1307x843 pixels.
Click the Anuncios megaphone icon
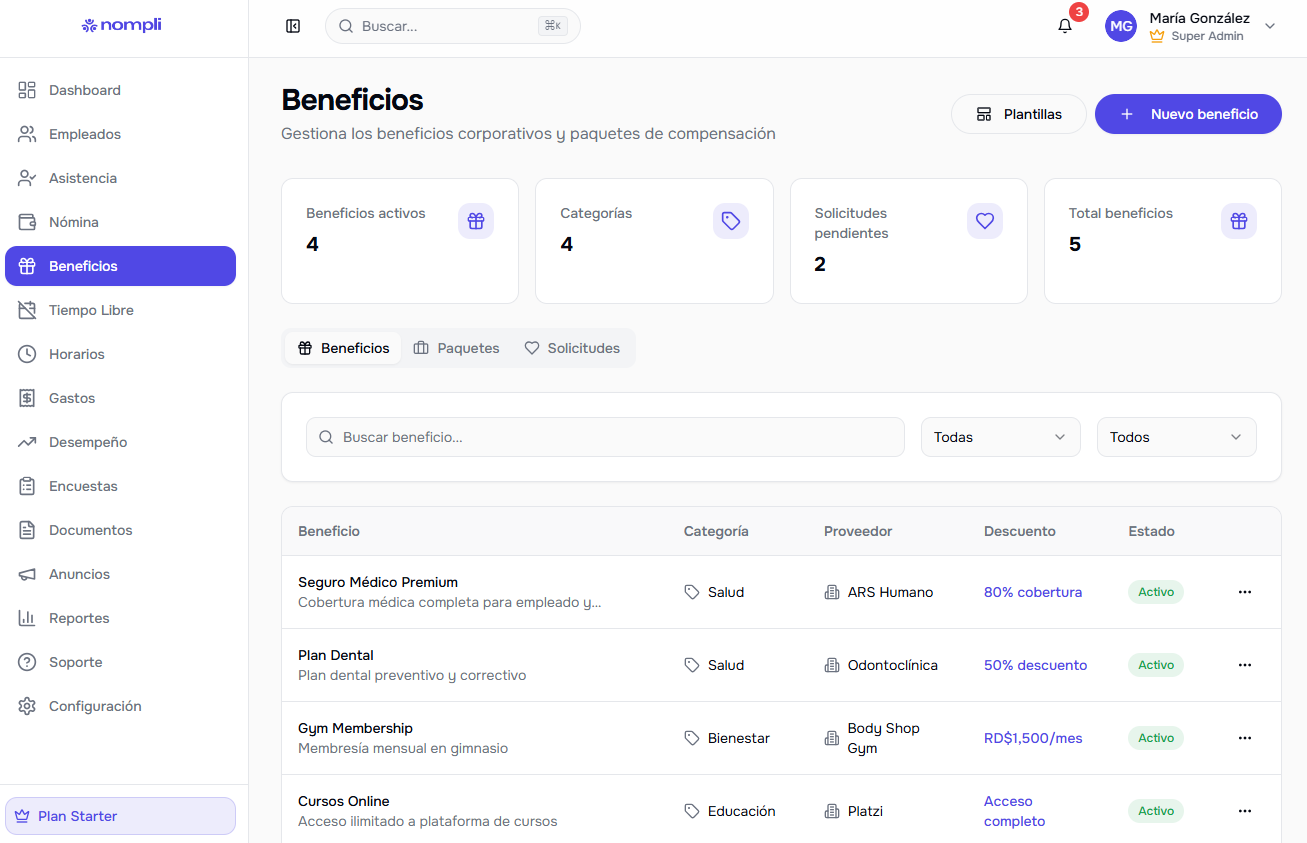27,574
